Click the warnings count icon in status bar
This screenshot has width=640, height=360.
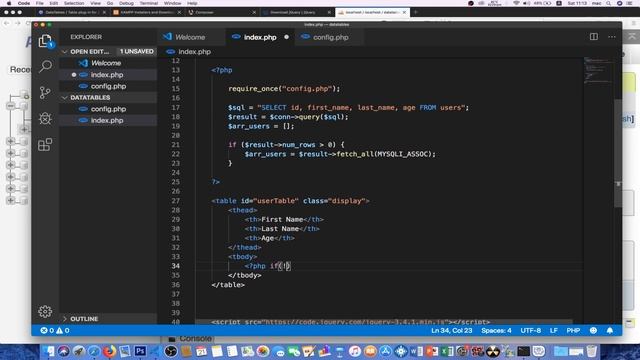point(59,330)
